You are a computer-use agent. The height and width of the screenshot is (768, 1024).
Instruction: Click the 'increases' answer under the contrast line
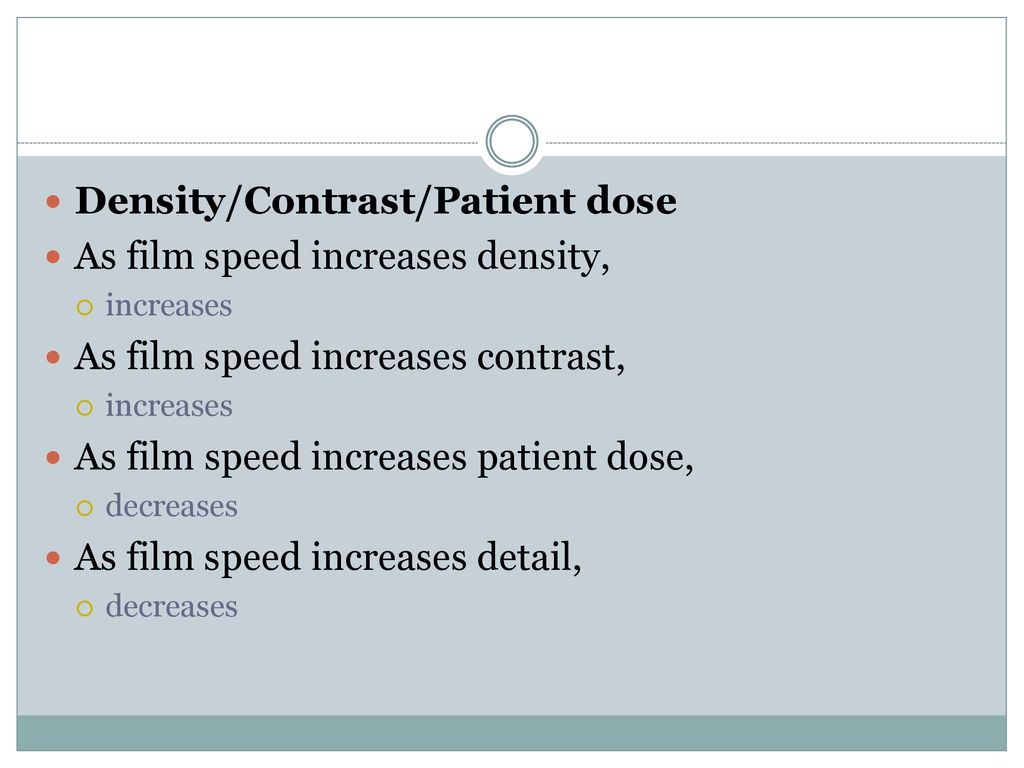(168, 406)
